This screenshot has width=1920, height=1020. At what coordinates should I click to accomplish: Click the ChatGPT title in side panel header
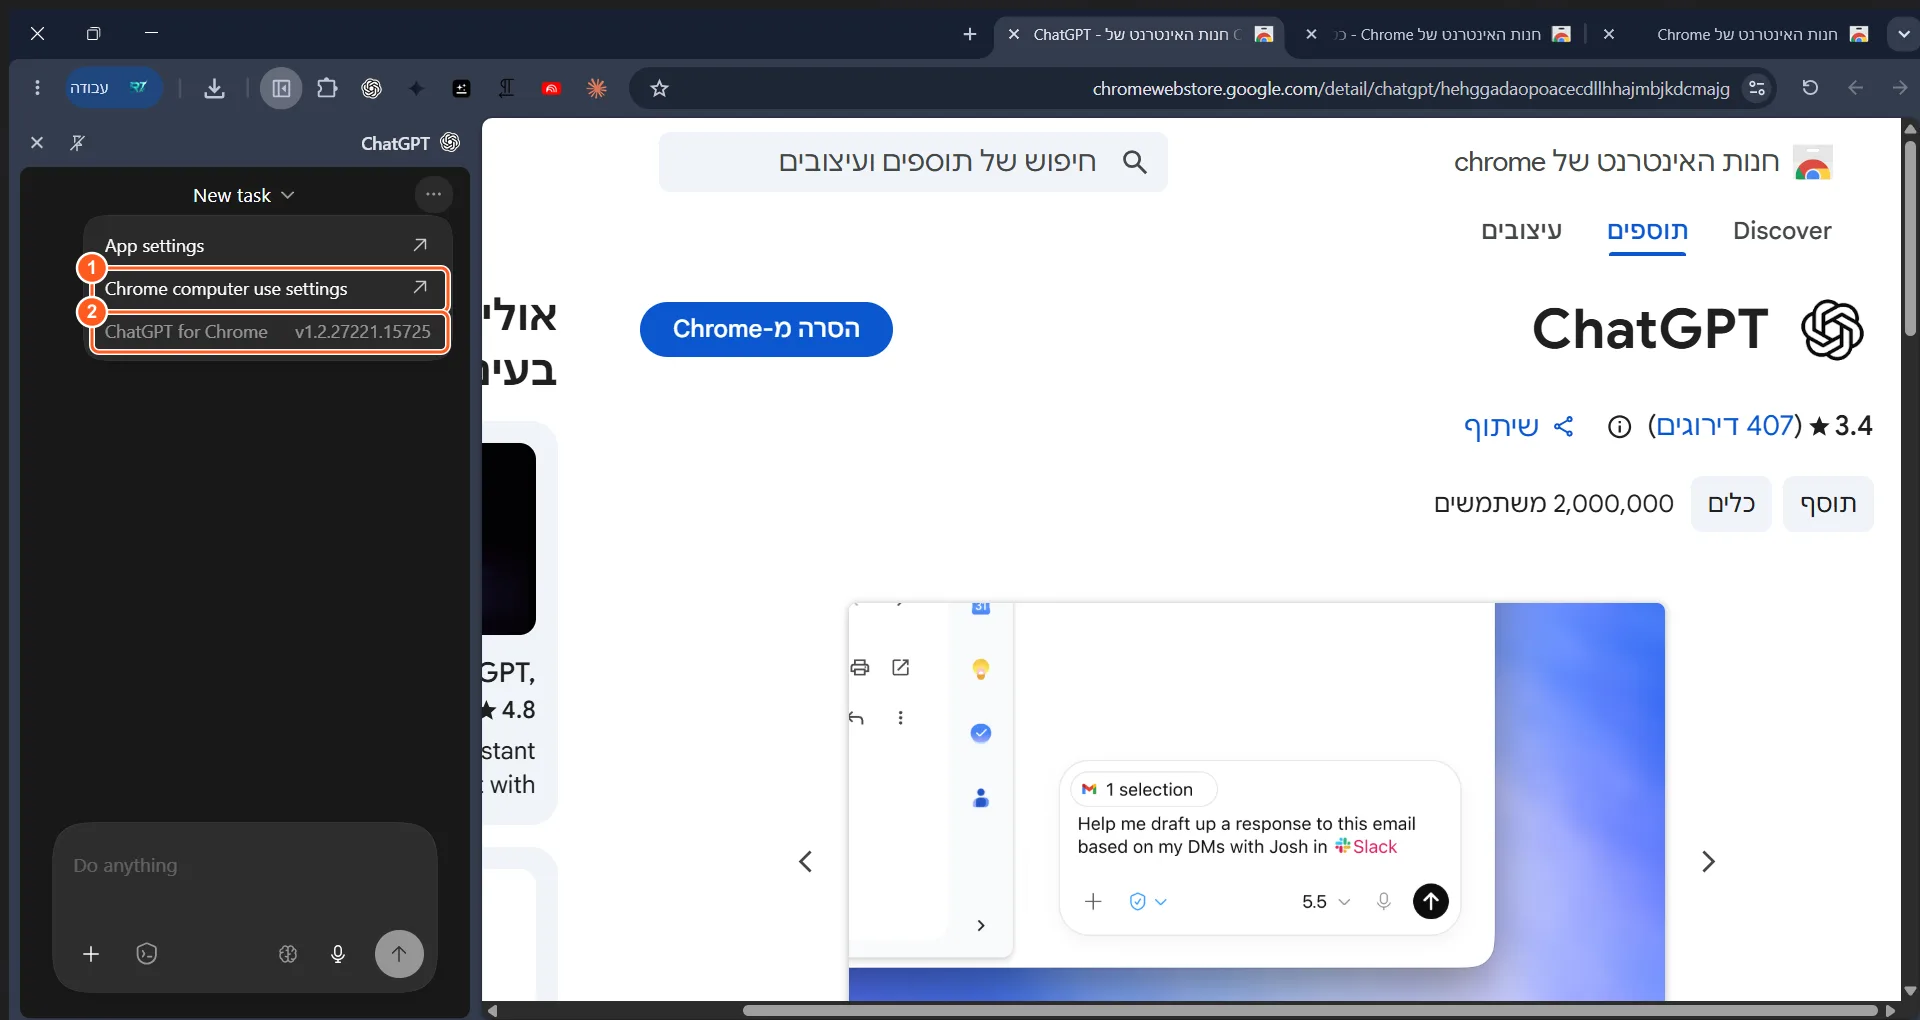click(x=395, y=143)
